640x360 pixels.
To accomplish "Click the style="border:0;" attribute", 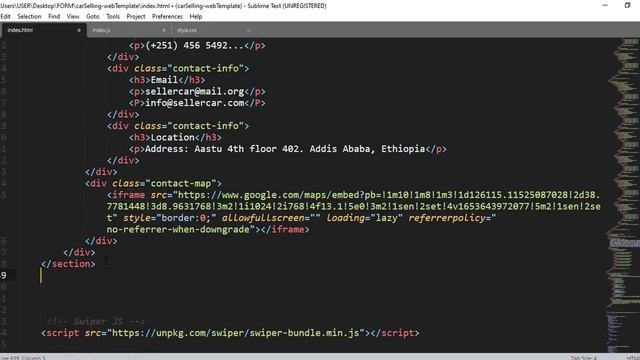I will click(x=169, y=218).
